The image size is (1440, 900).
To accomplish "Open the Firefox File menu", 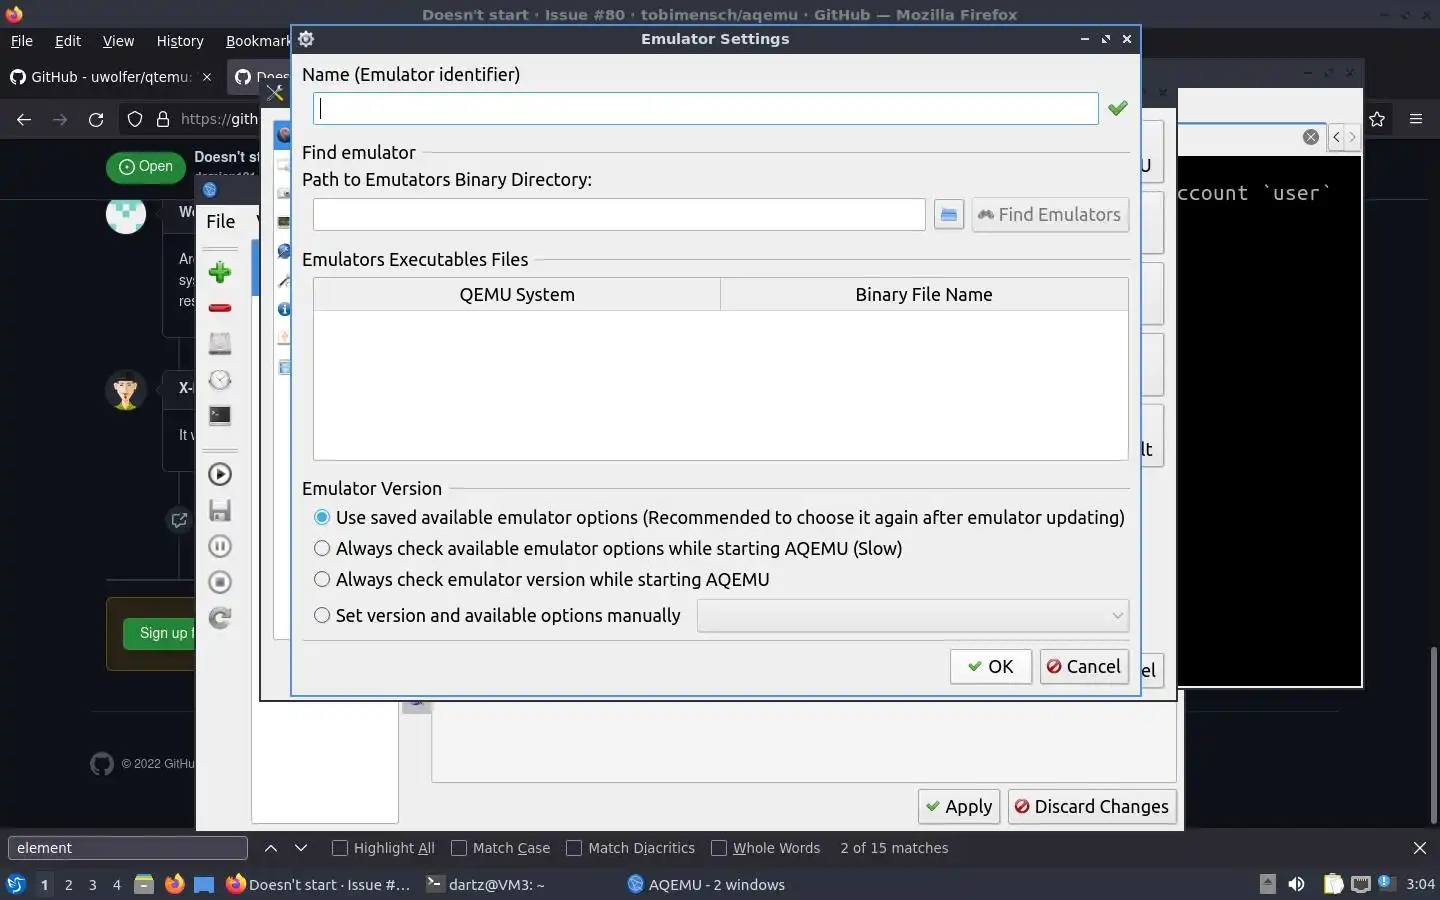I will [x=21, y=41].
